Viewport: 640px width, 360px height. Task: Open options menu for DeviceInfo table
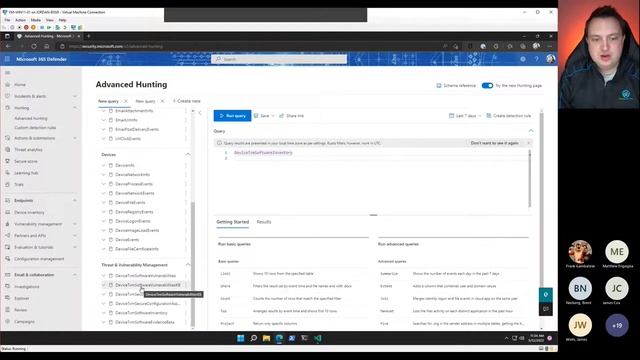pos(186,165)
